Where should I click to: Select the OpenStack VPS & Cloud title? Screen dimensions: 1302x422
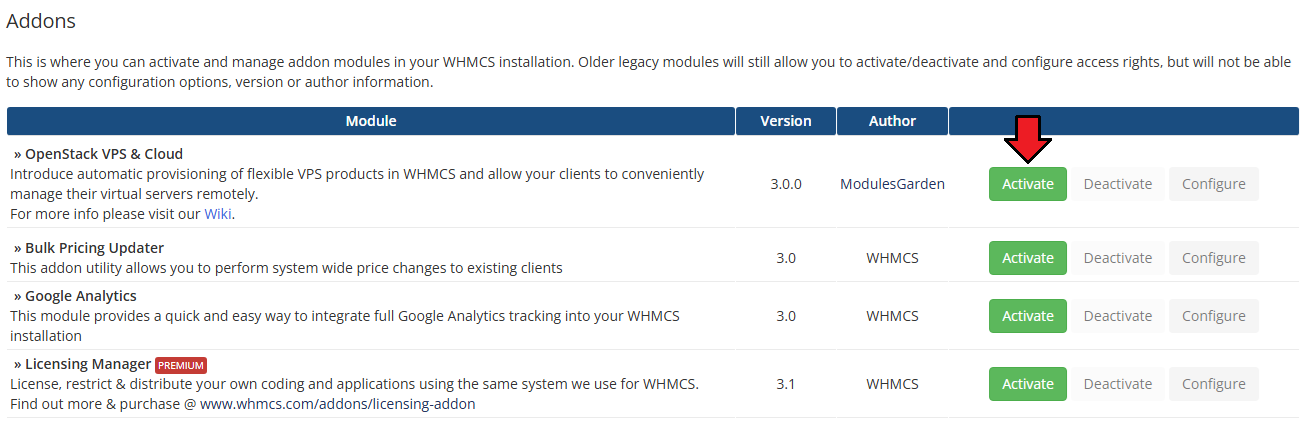pos(103,154)
